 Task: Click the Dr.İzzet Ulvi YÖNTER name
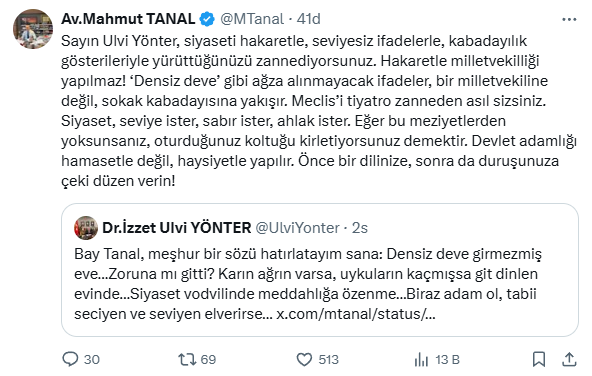(177, 228)
